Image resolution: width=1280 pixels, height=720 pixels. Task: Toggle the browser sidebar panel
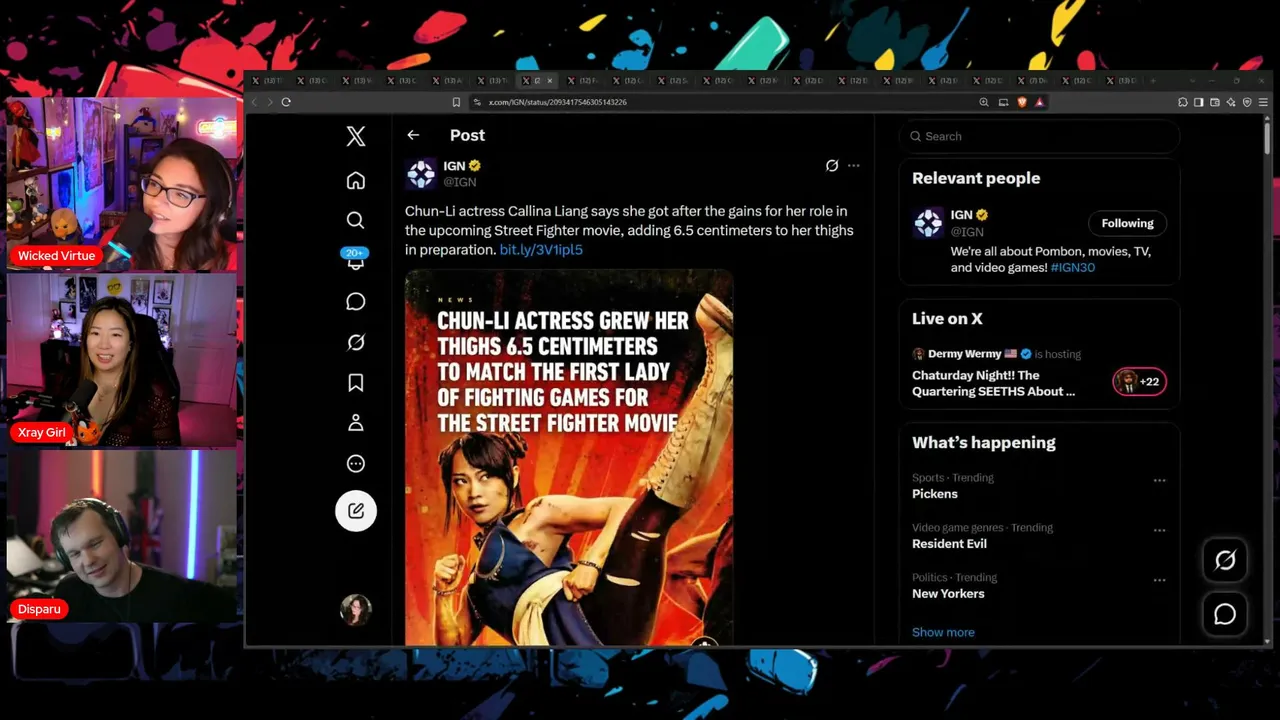(1199, 102)
